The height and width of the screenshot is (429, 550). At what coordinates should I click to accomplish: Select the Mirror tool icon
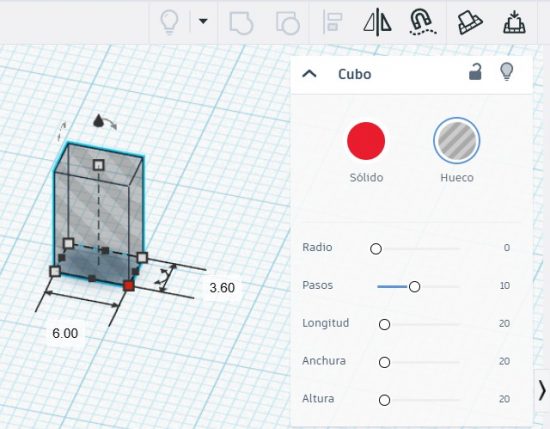point(377,22)
